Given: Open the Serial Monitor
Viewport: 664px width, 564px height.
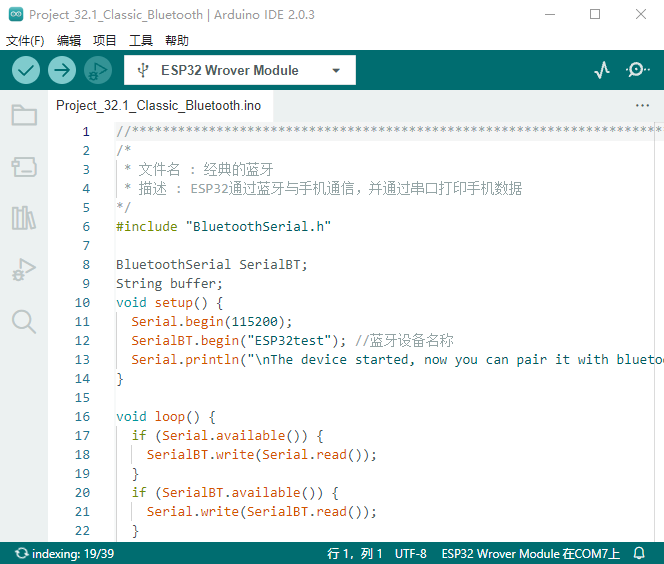Looking at the screenshot, I should (x=637, y=70).
